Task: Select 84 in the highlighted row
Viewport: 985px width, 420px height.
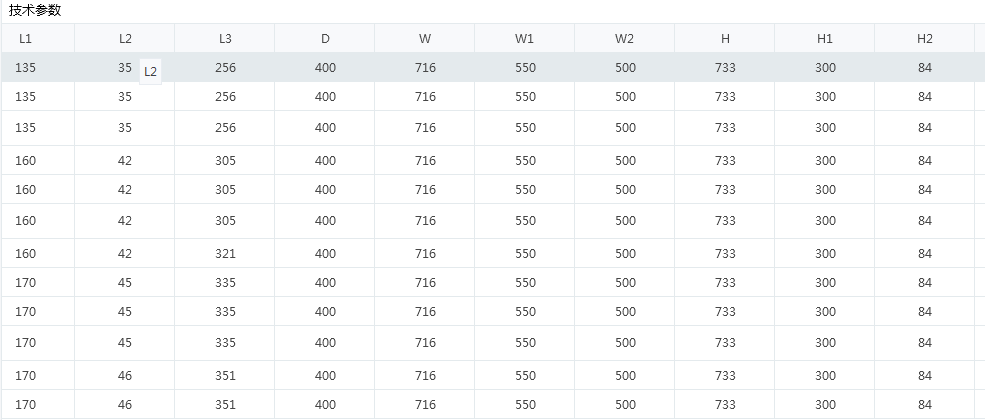Action: pos(925,68)
